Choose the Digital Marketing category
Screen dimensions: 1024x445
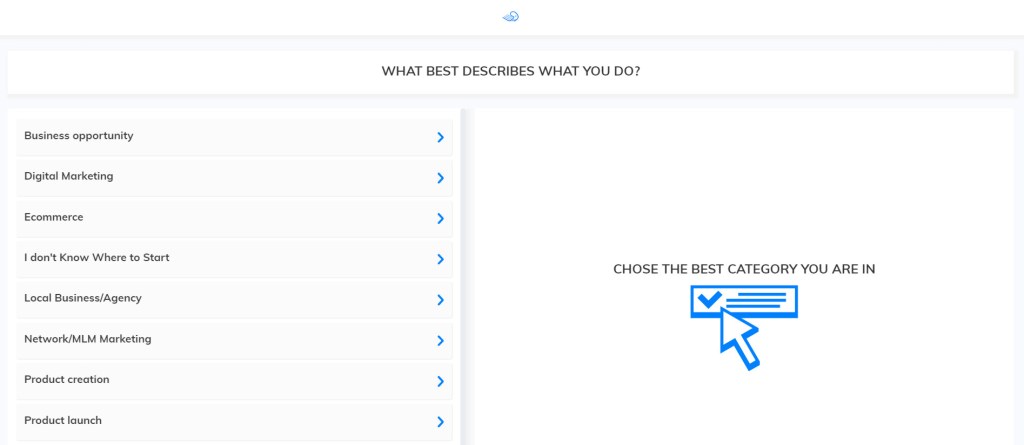tap(69, 177)
